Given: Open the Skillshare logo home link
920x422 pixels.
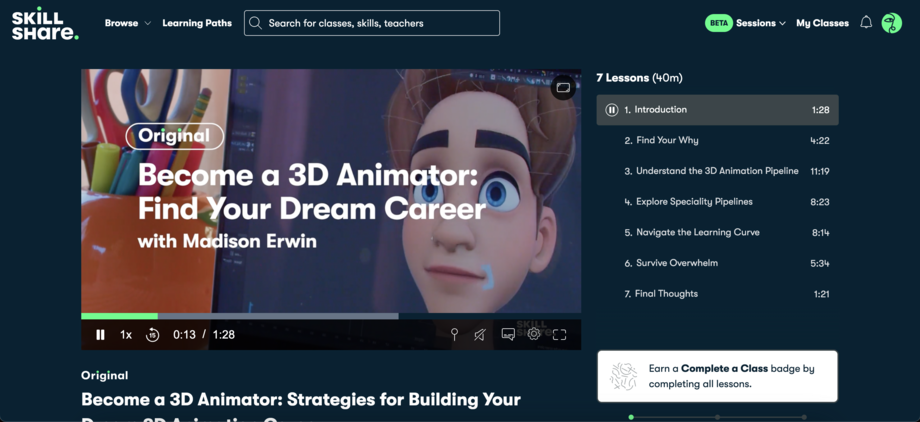Looking at the screenshot, I should pos(45,24).
